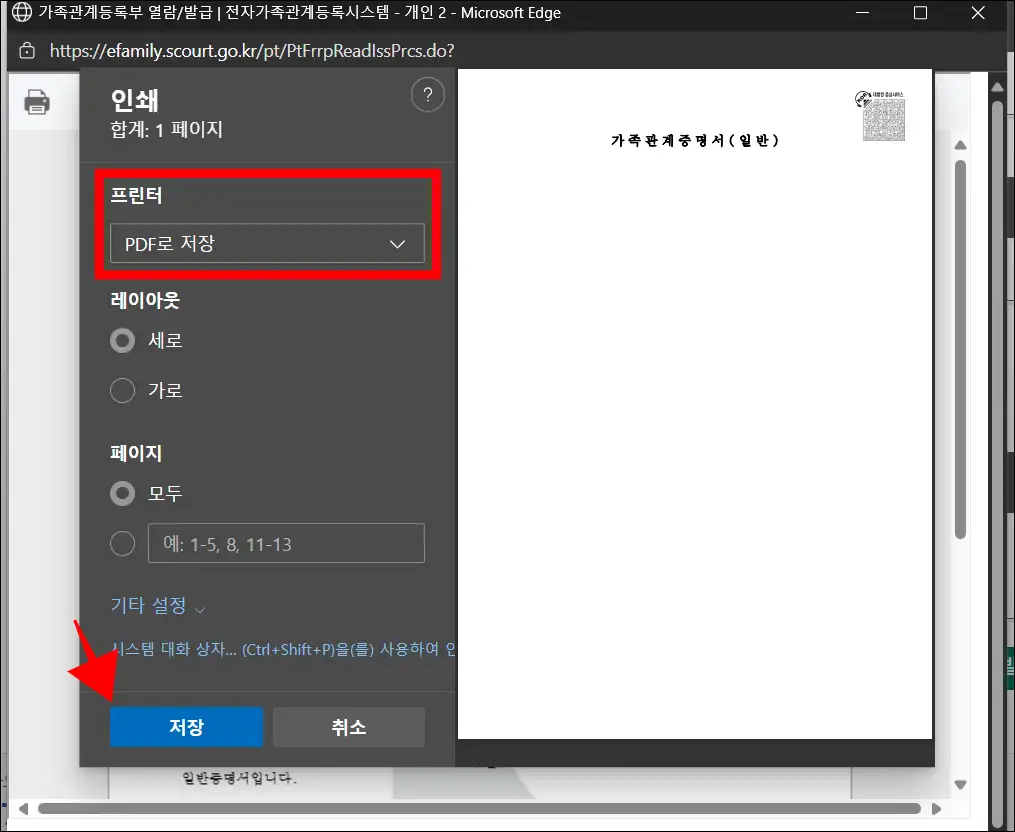Image resolution: width=1015 pixels, height=832 pixels.
Task: Select the custom page range radio button
Action: (x=122, y=543)
